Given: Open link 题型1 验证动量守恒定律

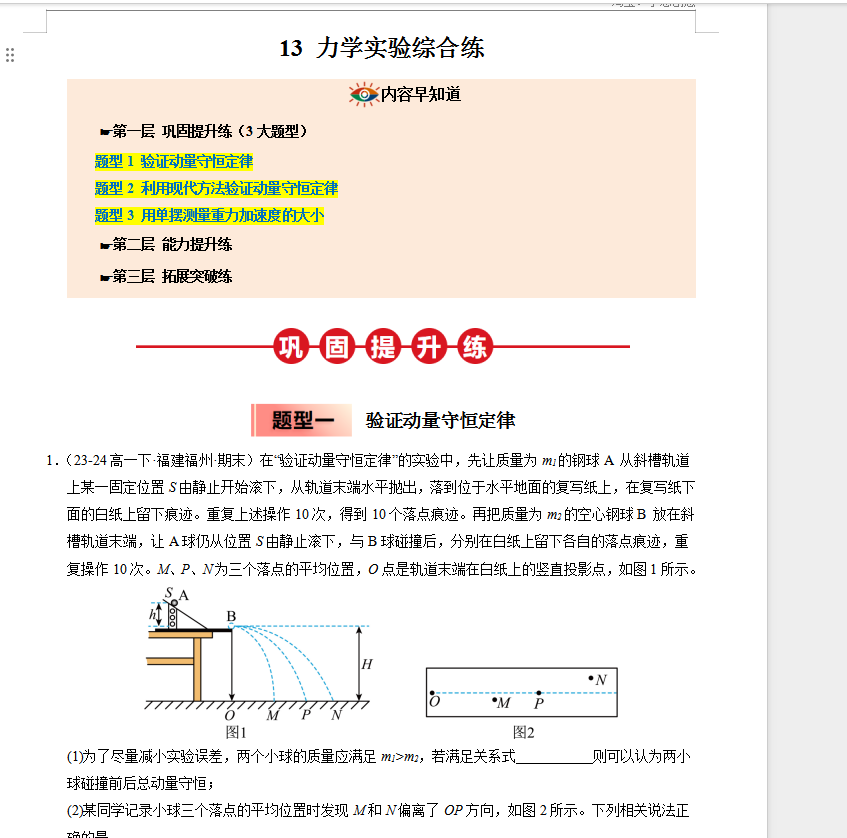Looking at the screenshot, I should [x=174, y=162].
